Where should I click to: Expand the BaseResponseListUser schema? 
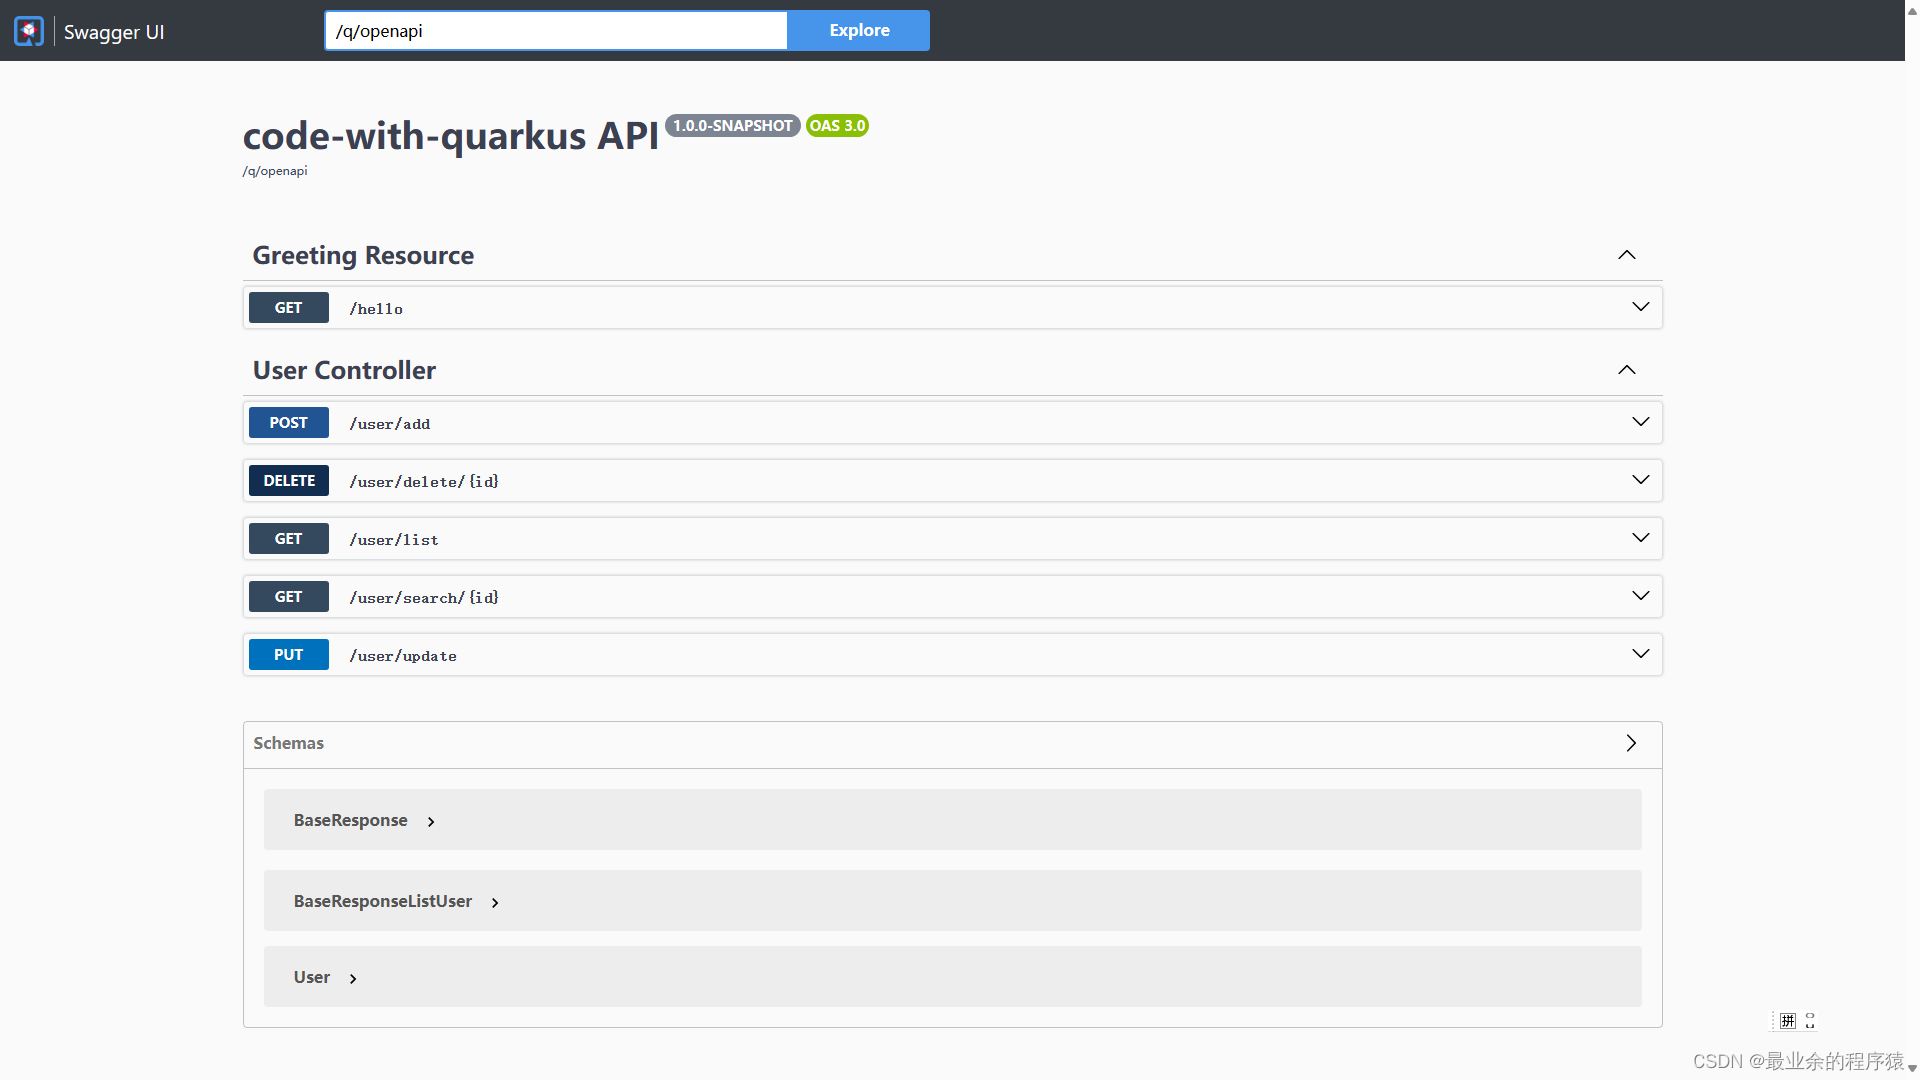(495, 902)
